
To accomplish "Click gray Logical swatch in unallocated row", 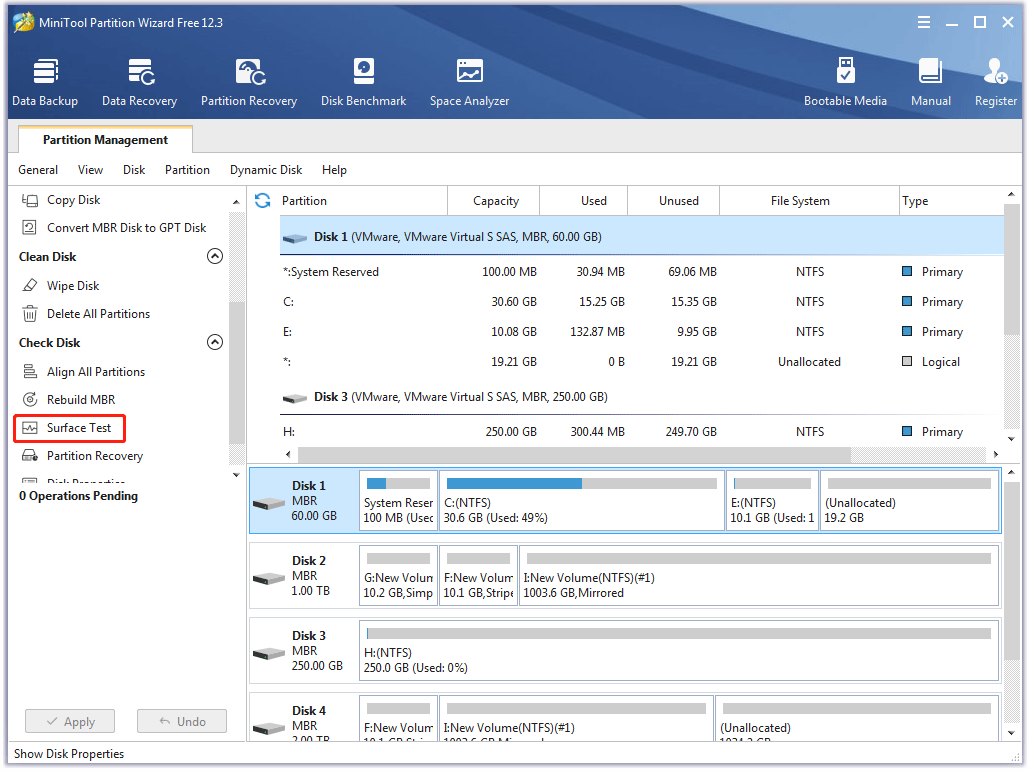I will point(907,361).
